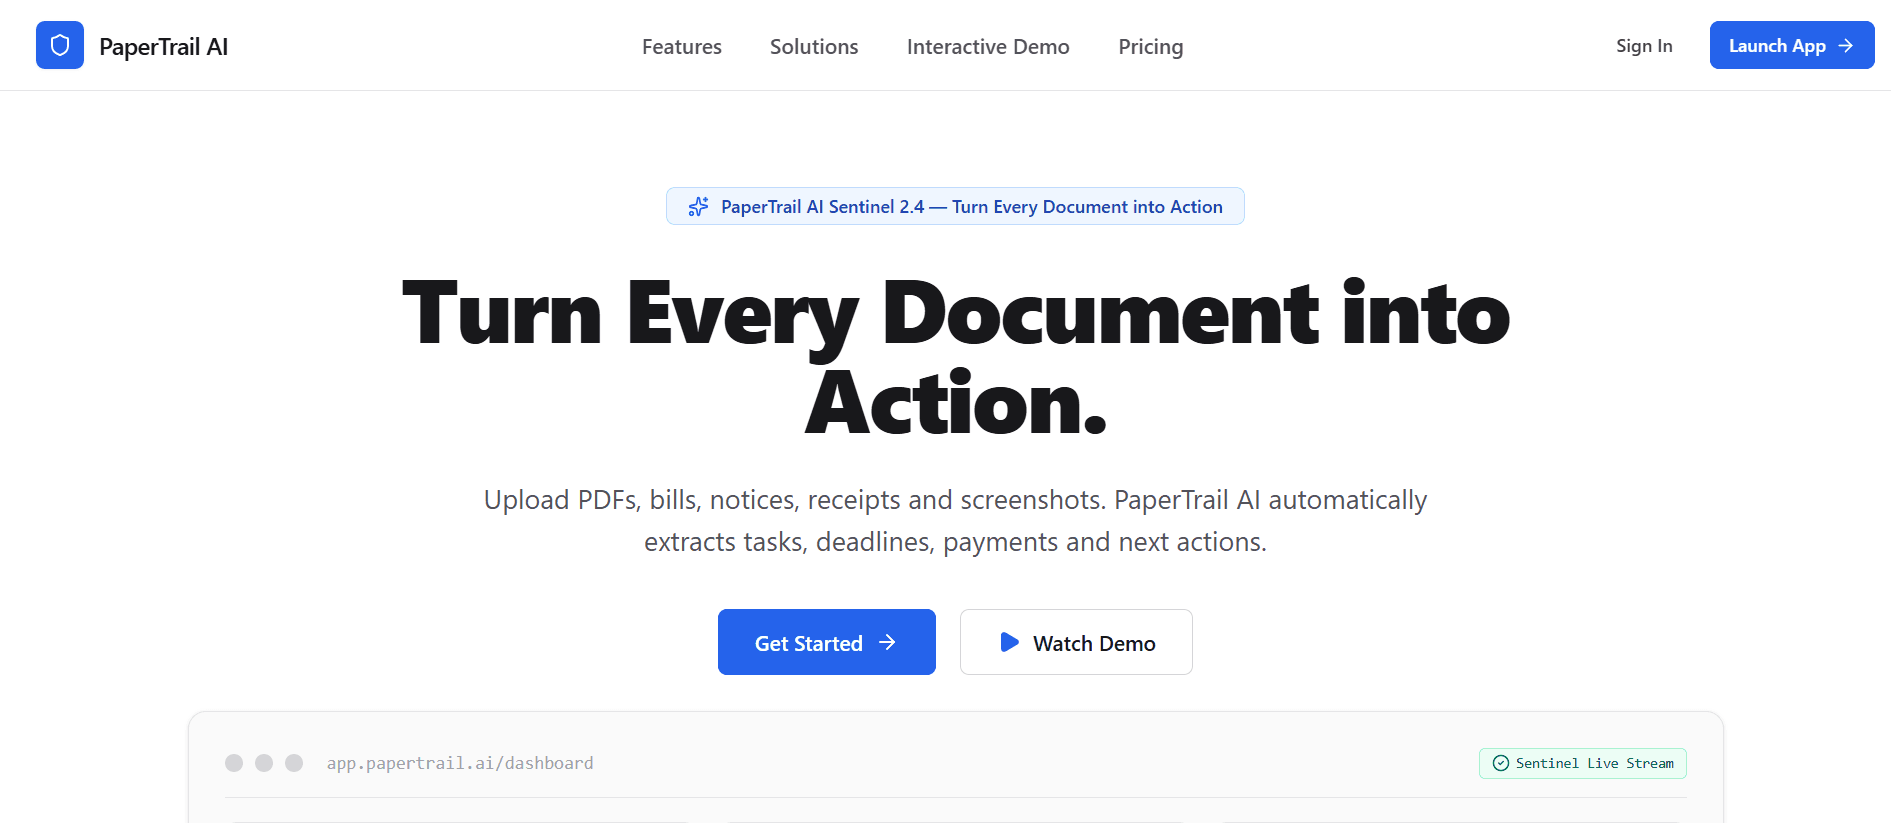Screen dimensions: 1891x823
Task: Open the Solutions menu item
Action: [x=814, y=47]
